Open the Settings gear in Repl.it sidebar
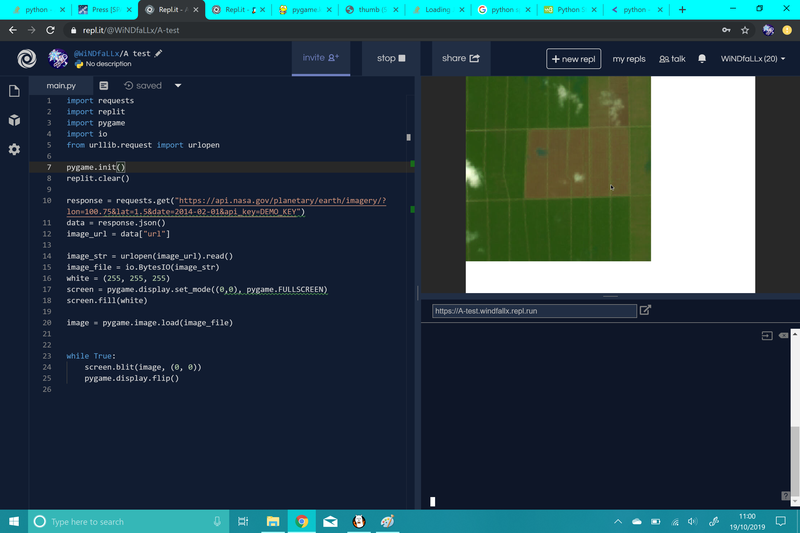This screenshot has width=800, height=533. click(x=14, y=149)
